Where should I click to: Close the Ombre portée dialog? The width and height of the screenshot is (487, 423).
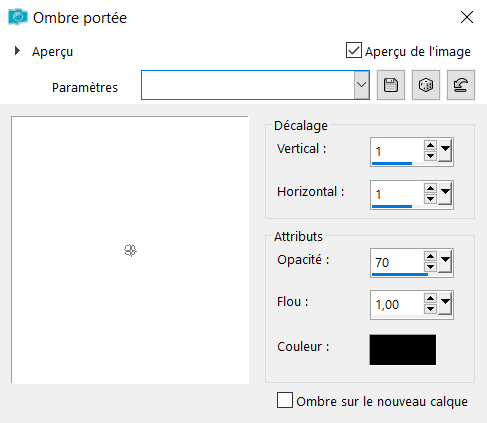(x=467, y=17)
